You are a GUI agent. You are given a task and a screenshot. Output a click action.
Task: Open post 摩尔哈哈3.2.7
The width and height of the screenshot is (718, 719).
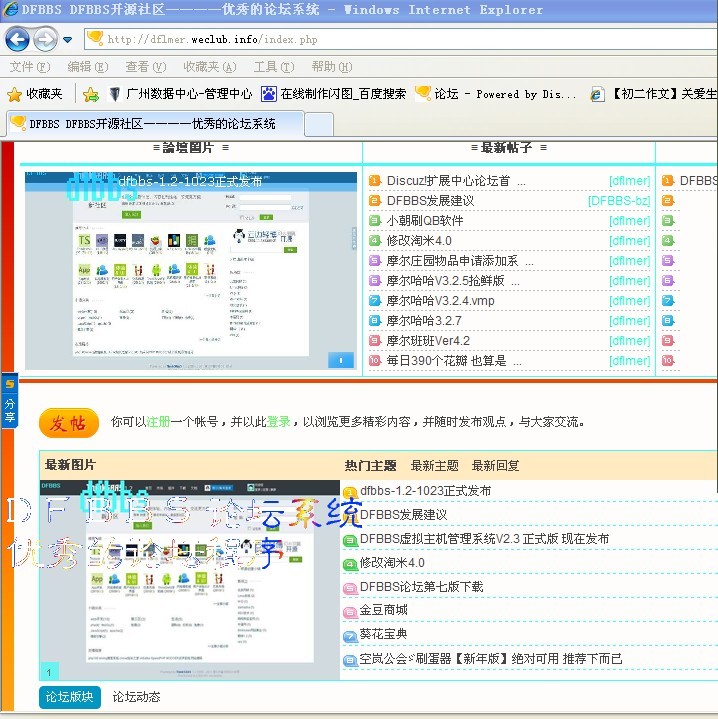tap(424, 321)
